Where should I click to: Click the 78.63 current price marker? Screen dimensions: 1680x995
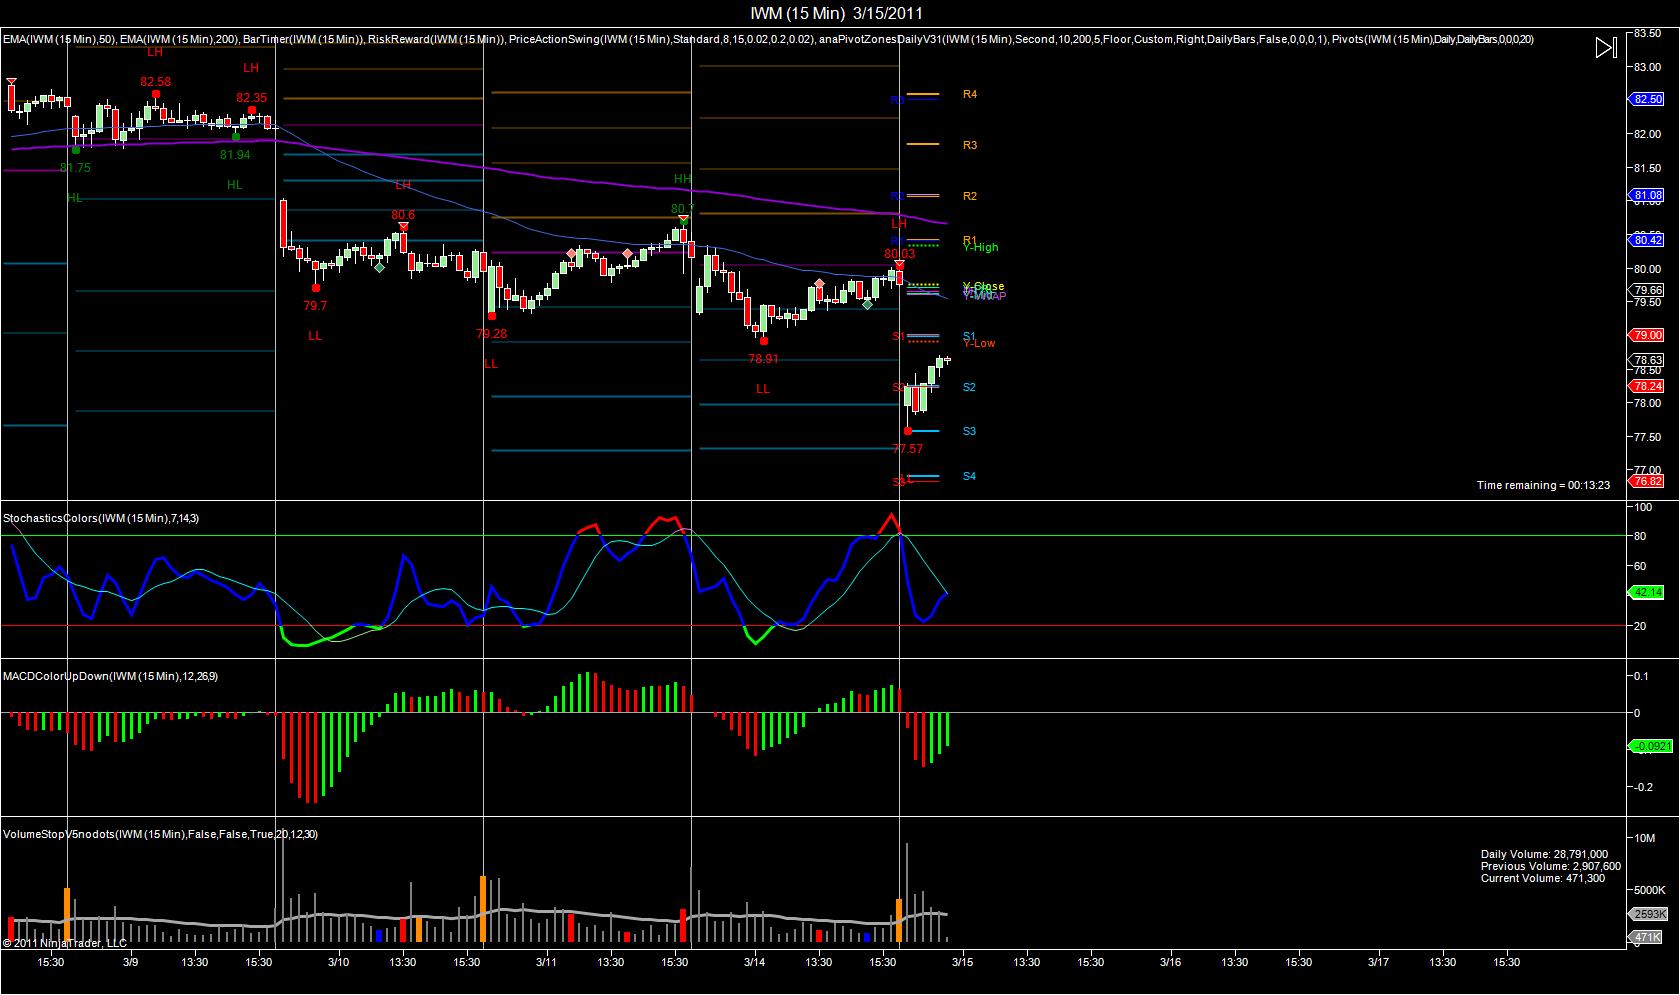1647,360
